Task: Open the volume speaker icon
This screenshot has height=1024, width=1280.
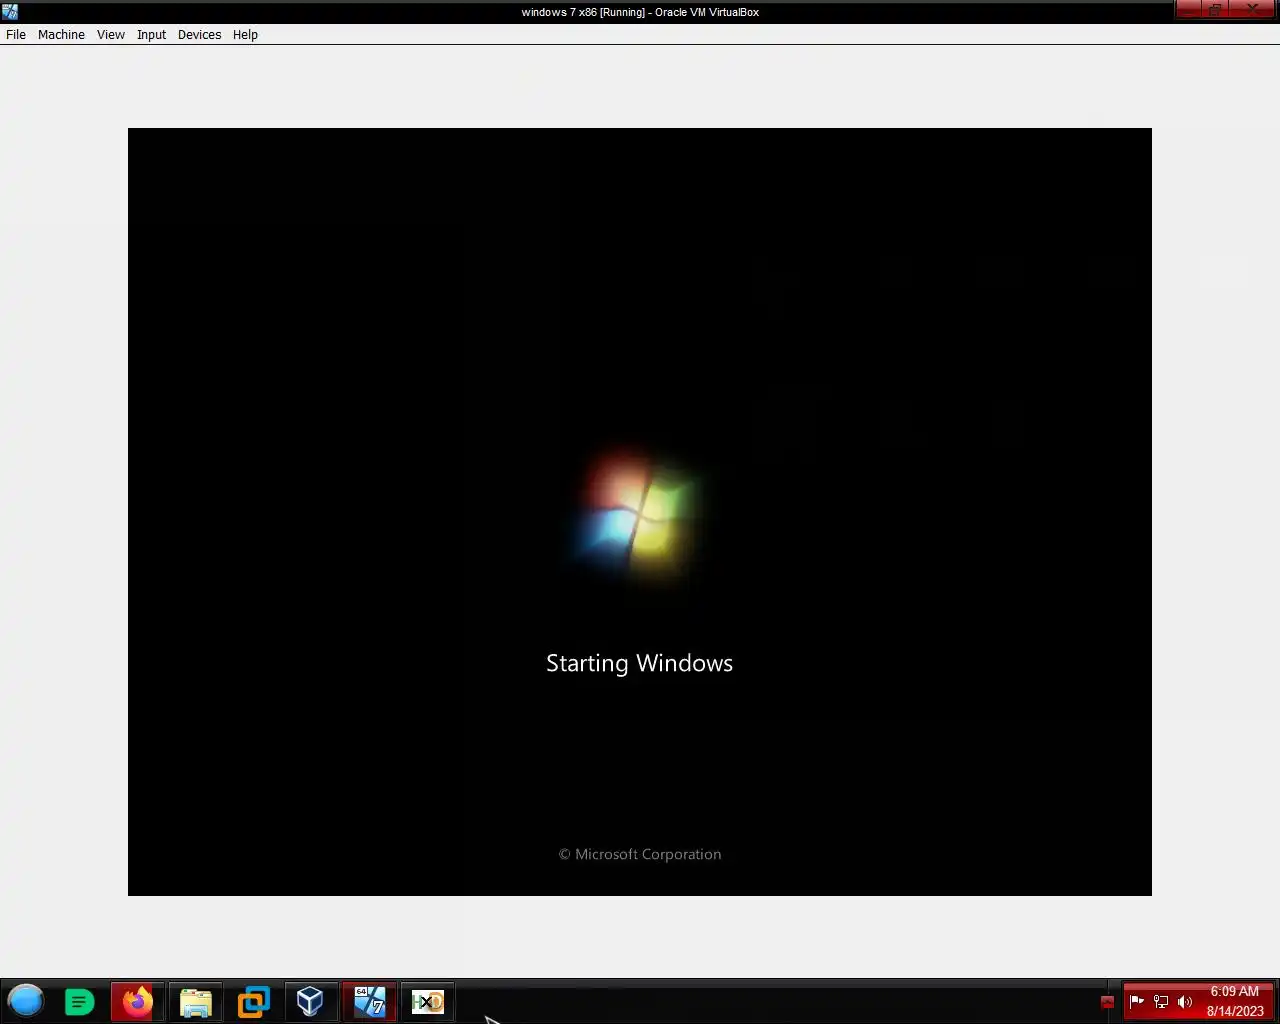Action: tap(1185, 1001)
